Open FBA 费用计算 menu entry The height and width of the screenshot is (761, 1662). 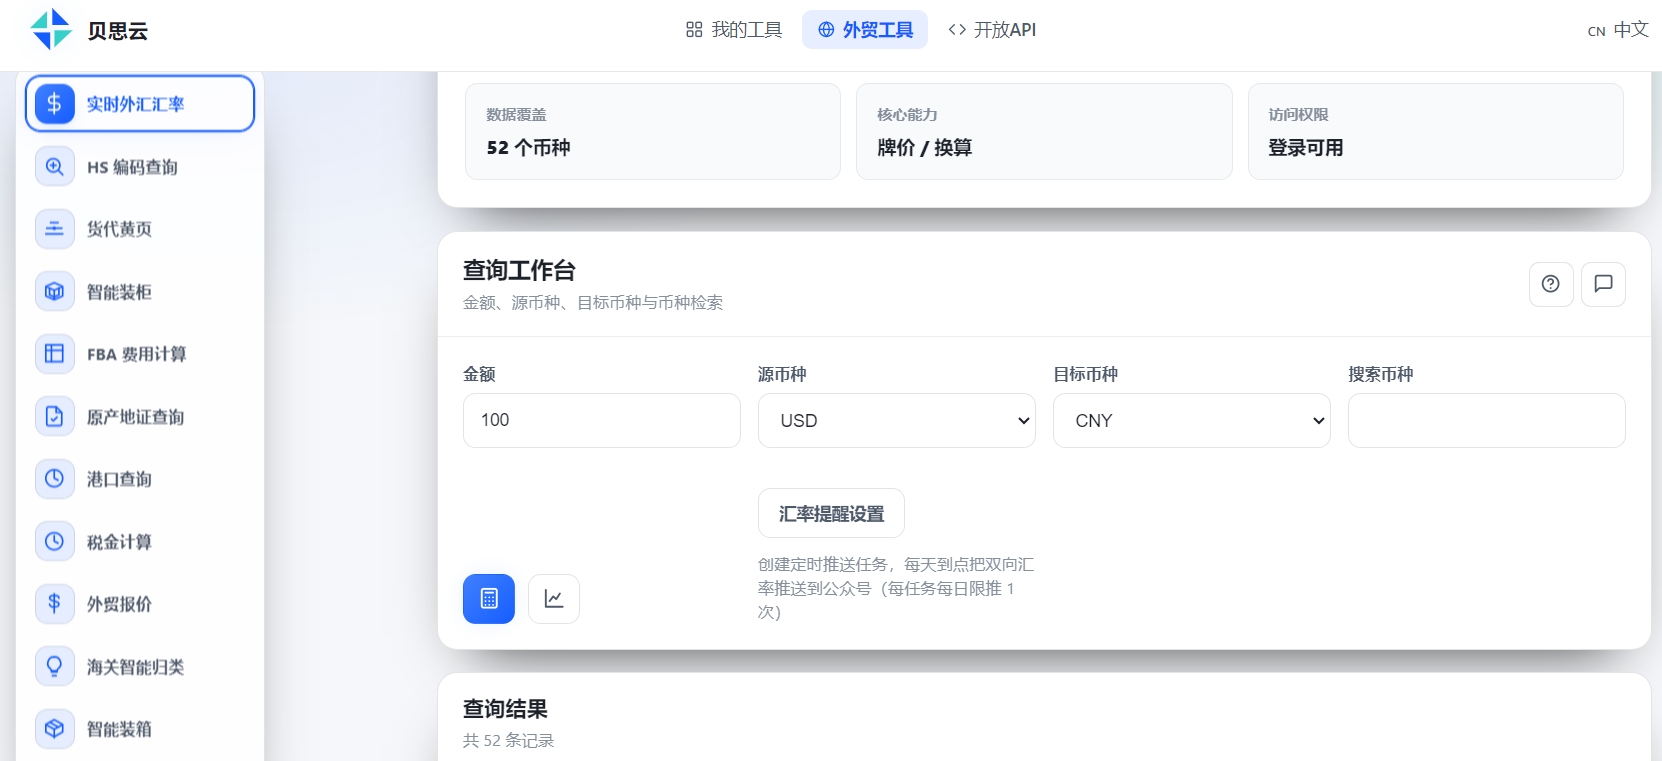coord(140,353)
